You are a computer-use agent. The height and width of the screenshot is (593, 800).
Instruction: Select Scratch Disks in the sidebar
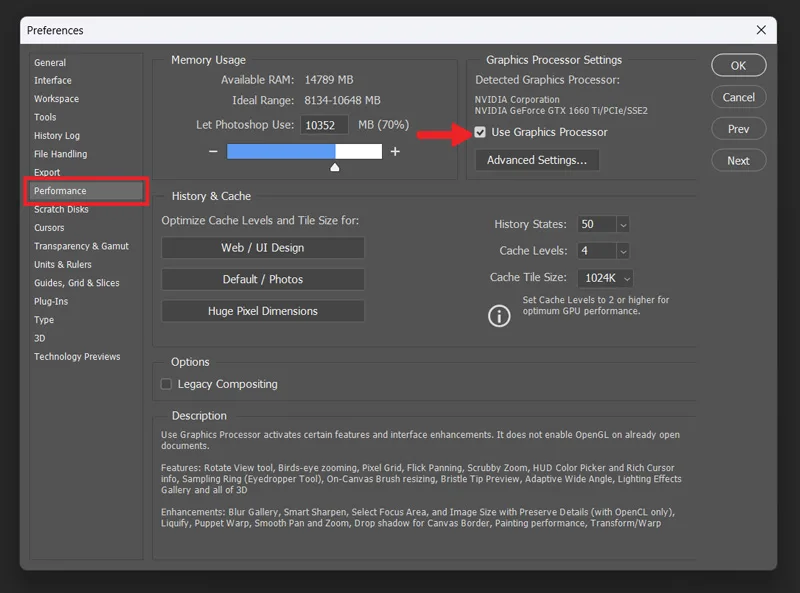pos(61,209)
